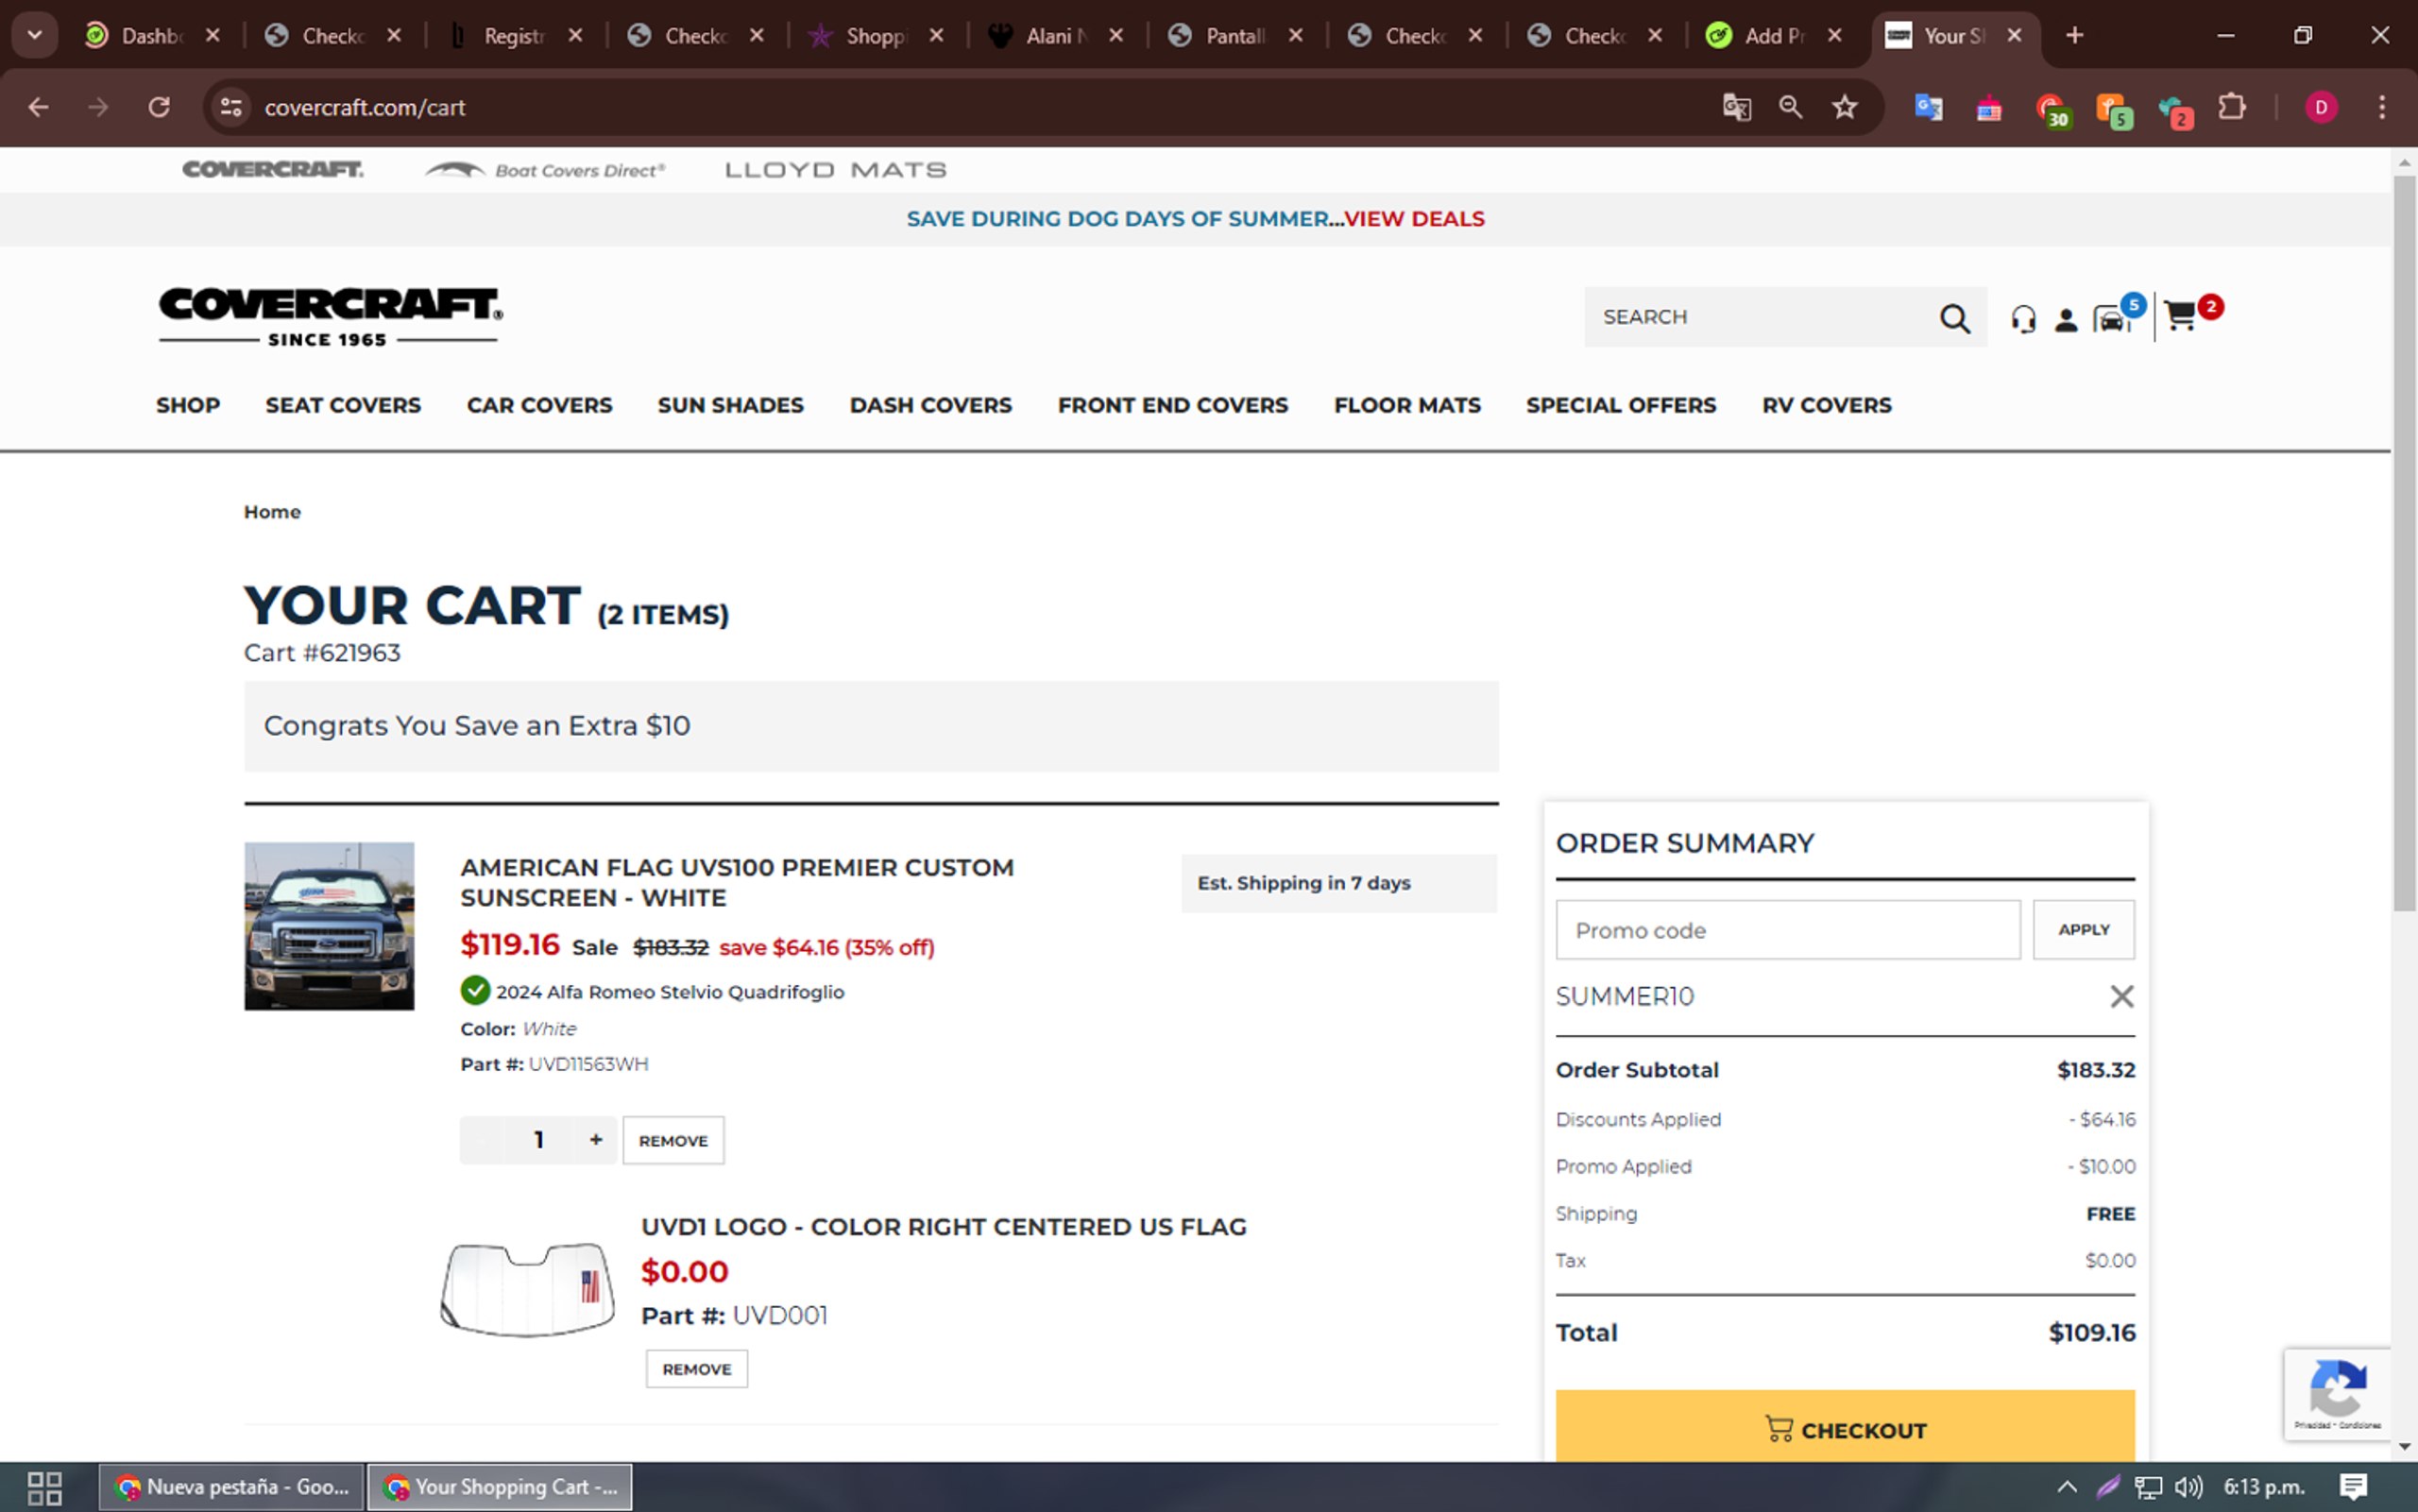Image resolution: width=2418 pixels, height=1512 pixels.
Task: Open the browser zoom icon
Action: (1790, 107)
